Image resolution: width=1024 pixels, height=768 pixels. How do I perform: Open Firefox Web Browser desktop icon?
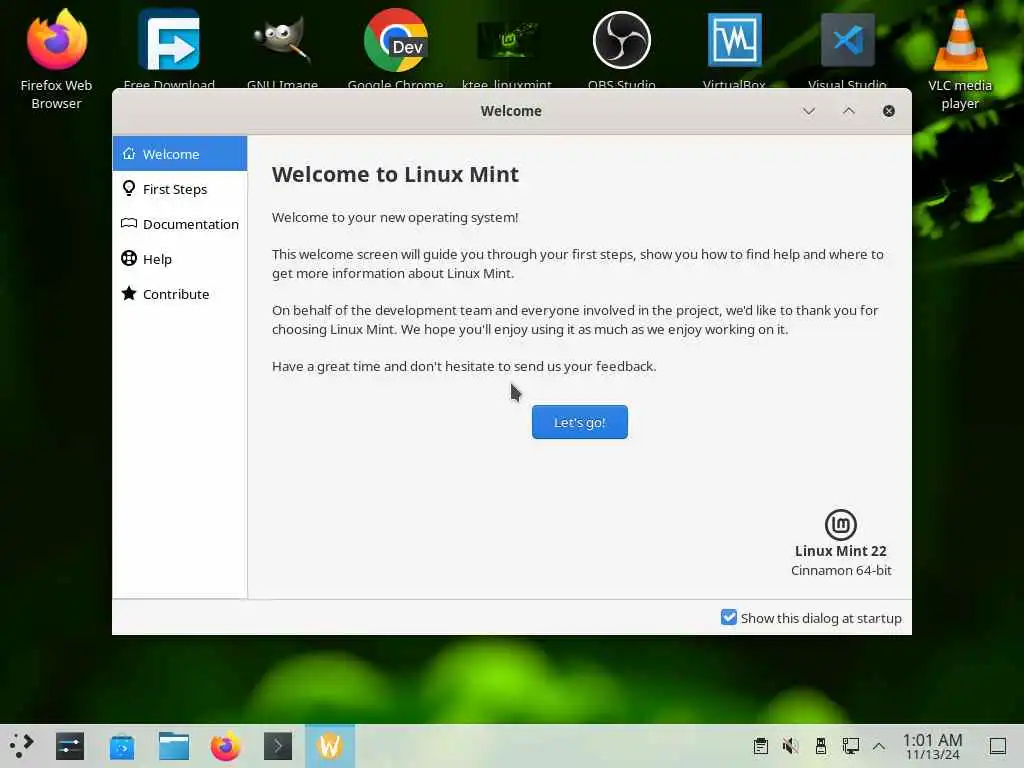pos(57,40)
